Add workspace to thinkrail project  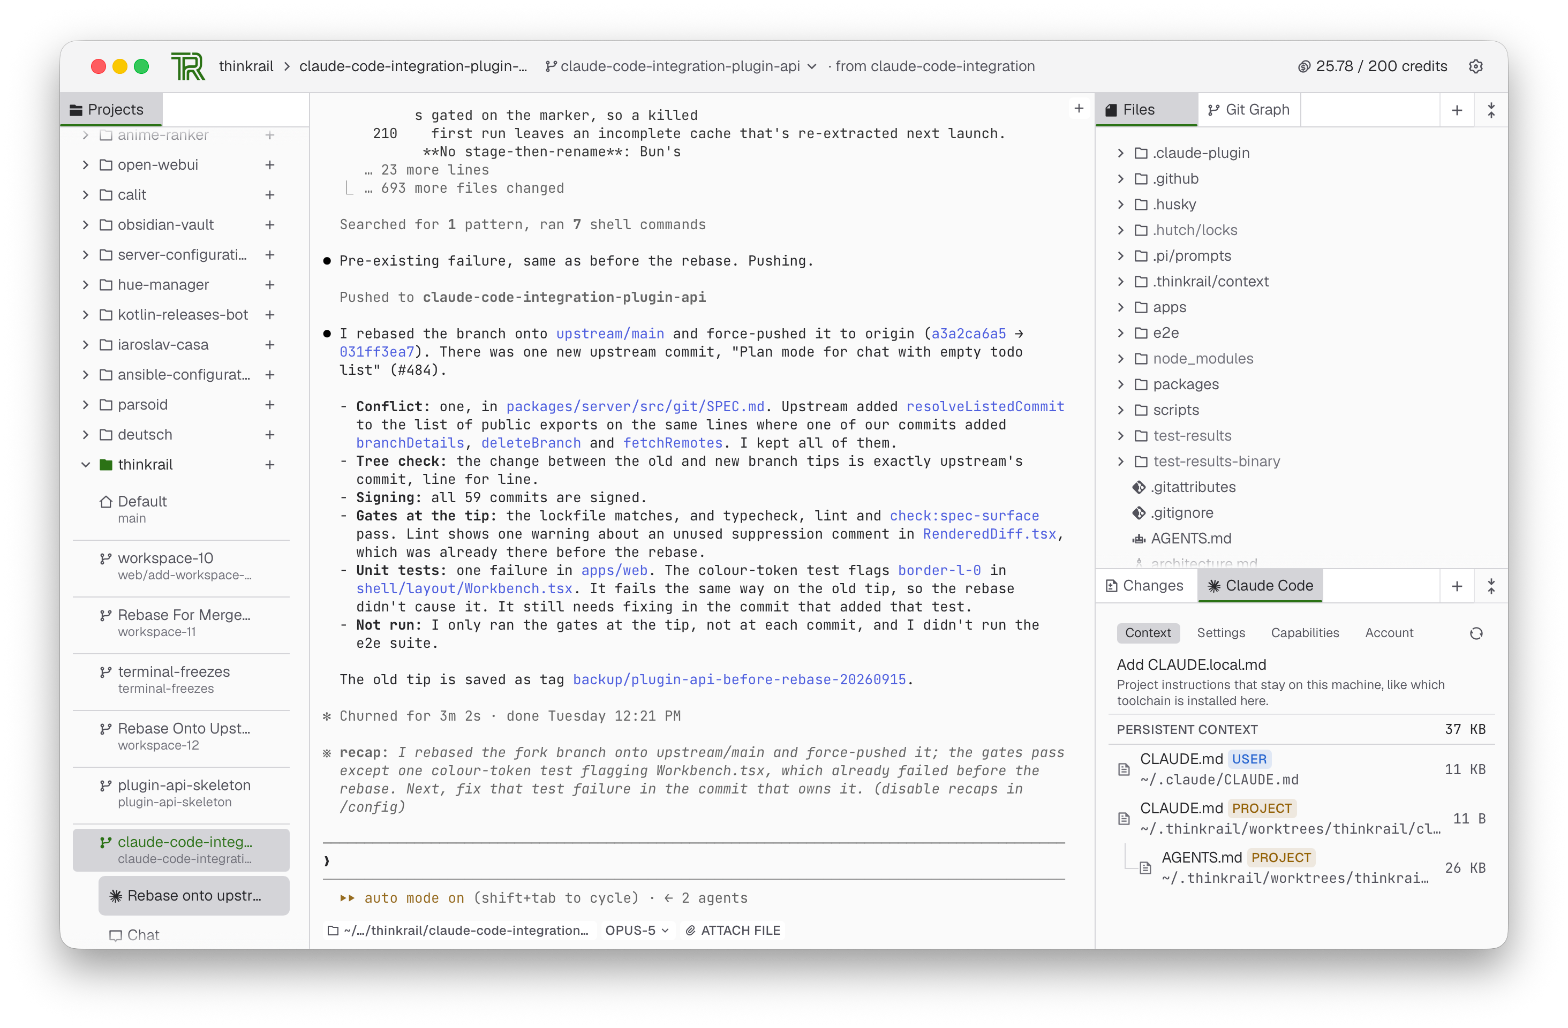tap(270, 465)
